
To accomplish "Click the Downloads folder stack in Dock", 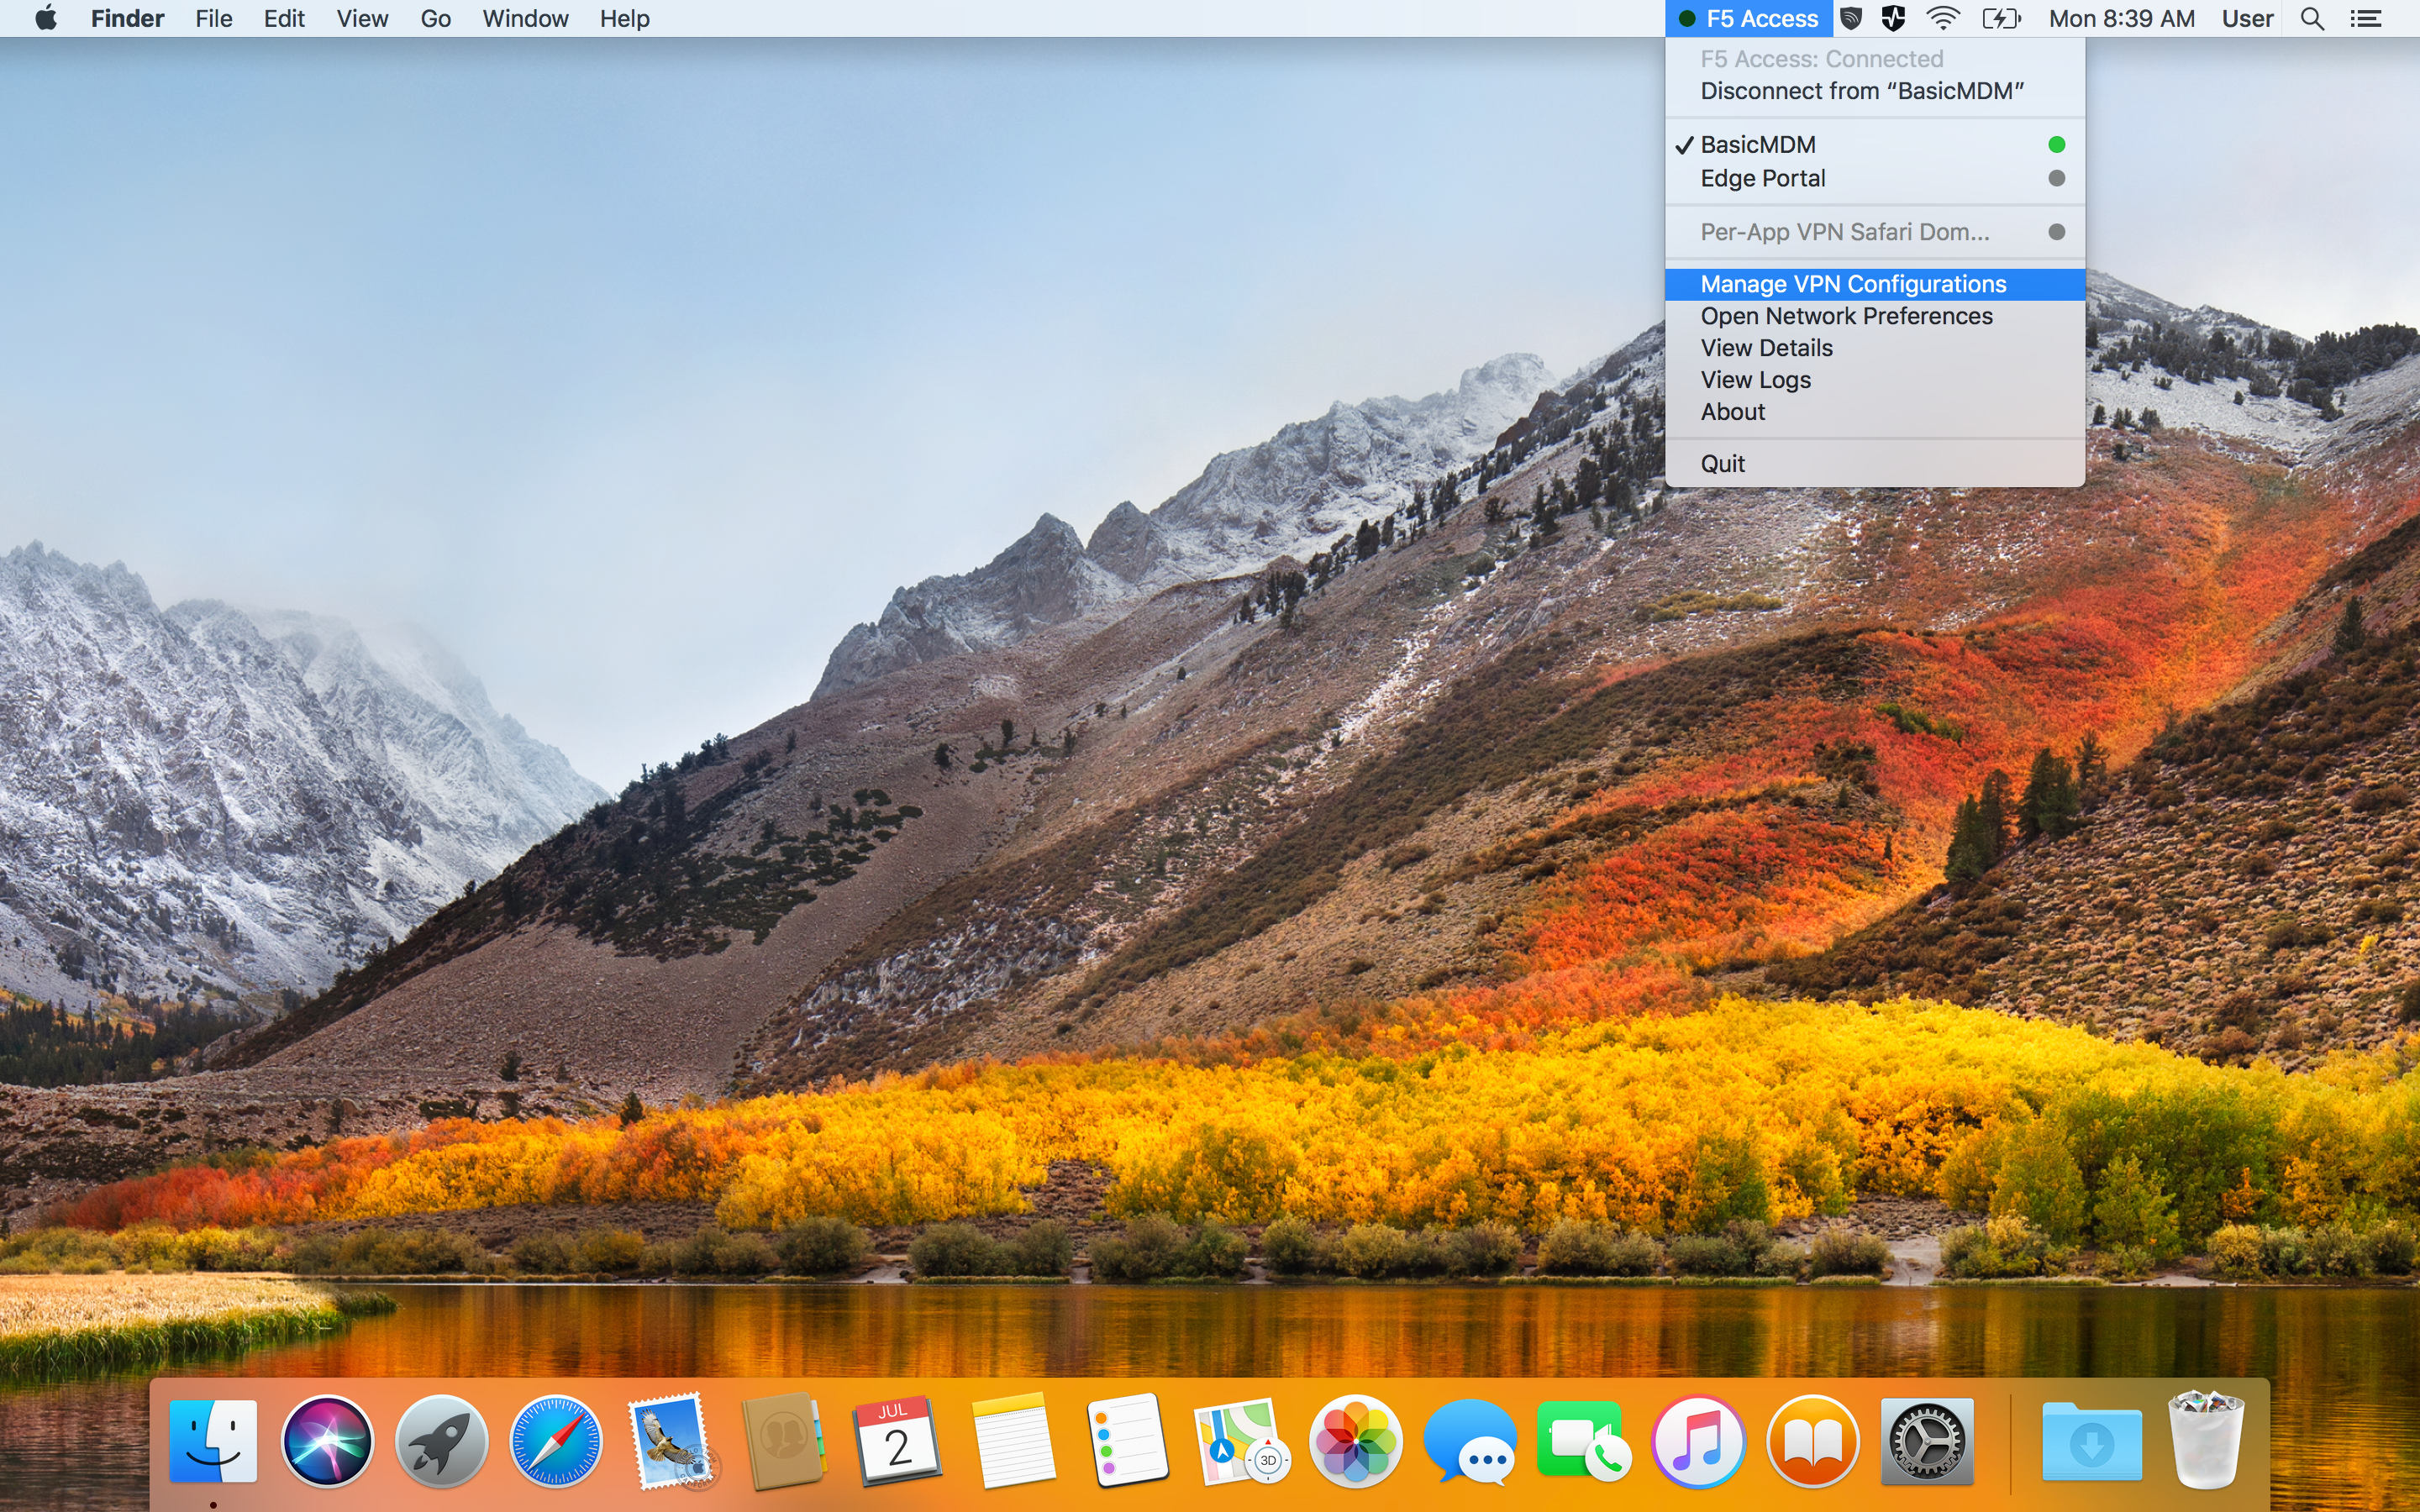I will pyautogui.click(x=2091, y=1441).
